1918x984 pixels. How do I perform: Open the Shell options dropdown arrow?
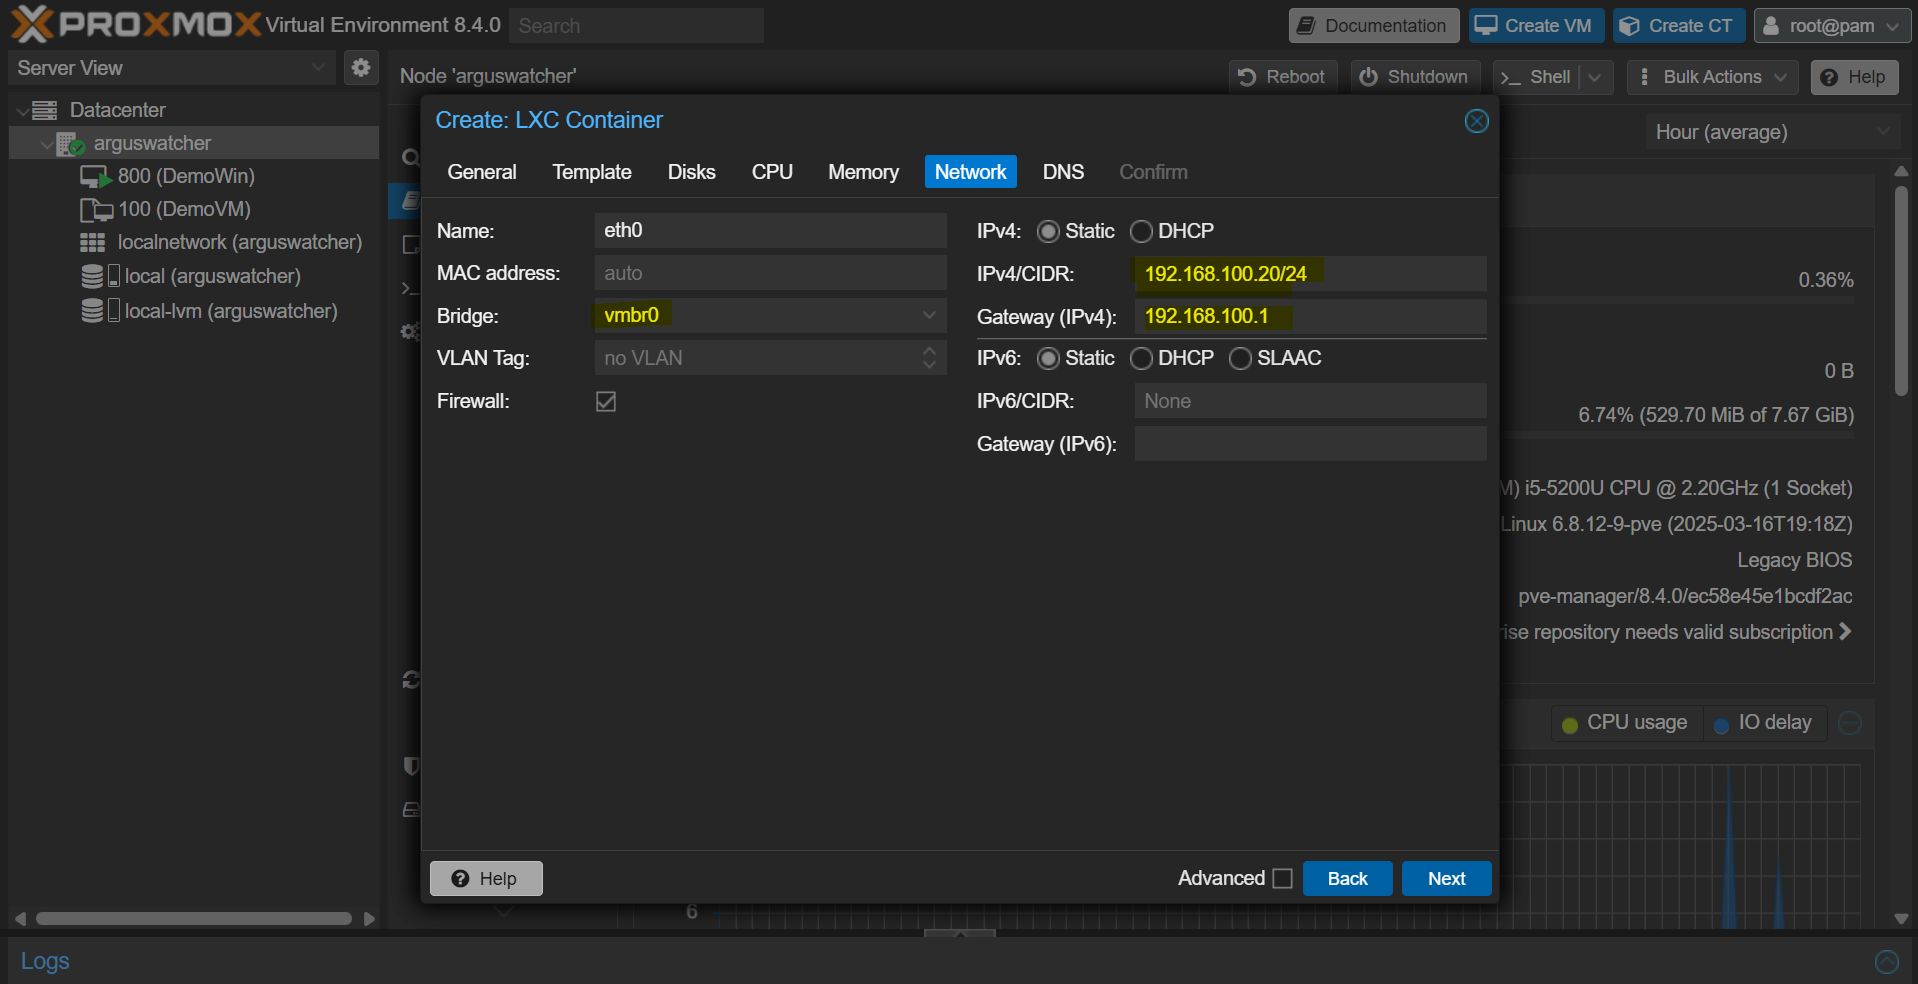(1595, 77)
